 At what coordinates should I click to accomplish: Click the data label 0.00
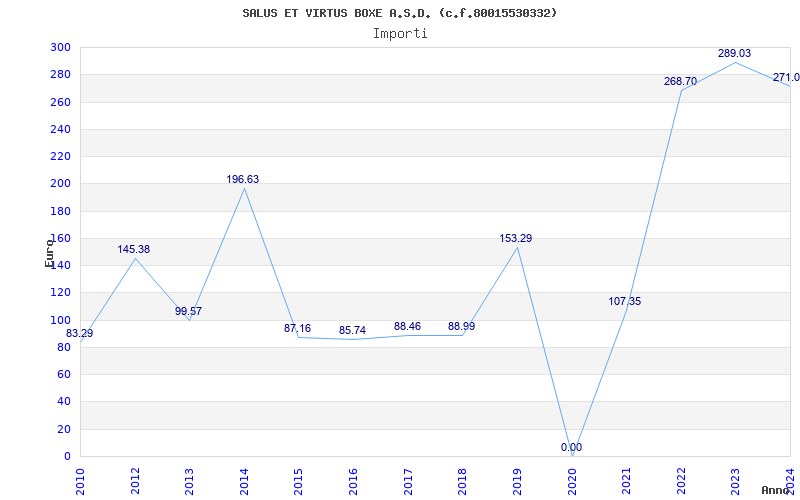point(571,447)
